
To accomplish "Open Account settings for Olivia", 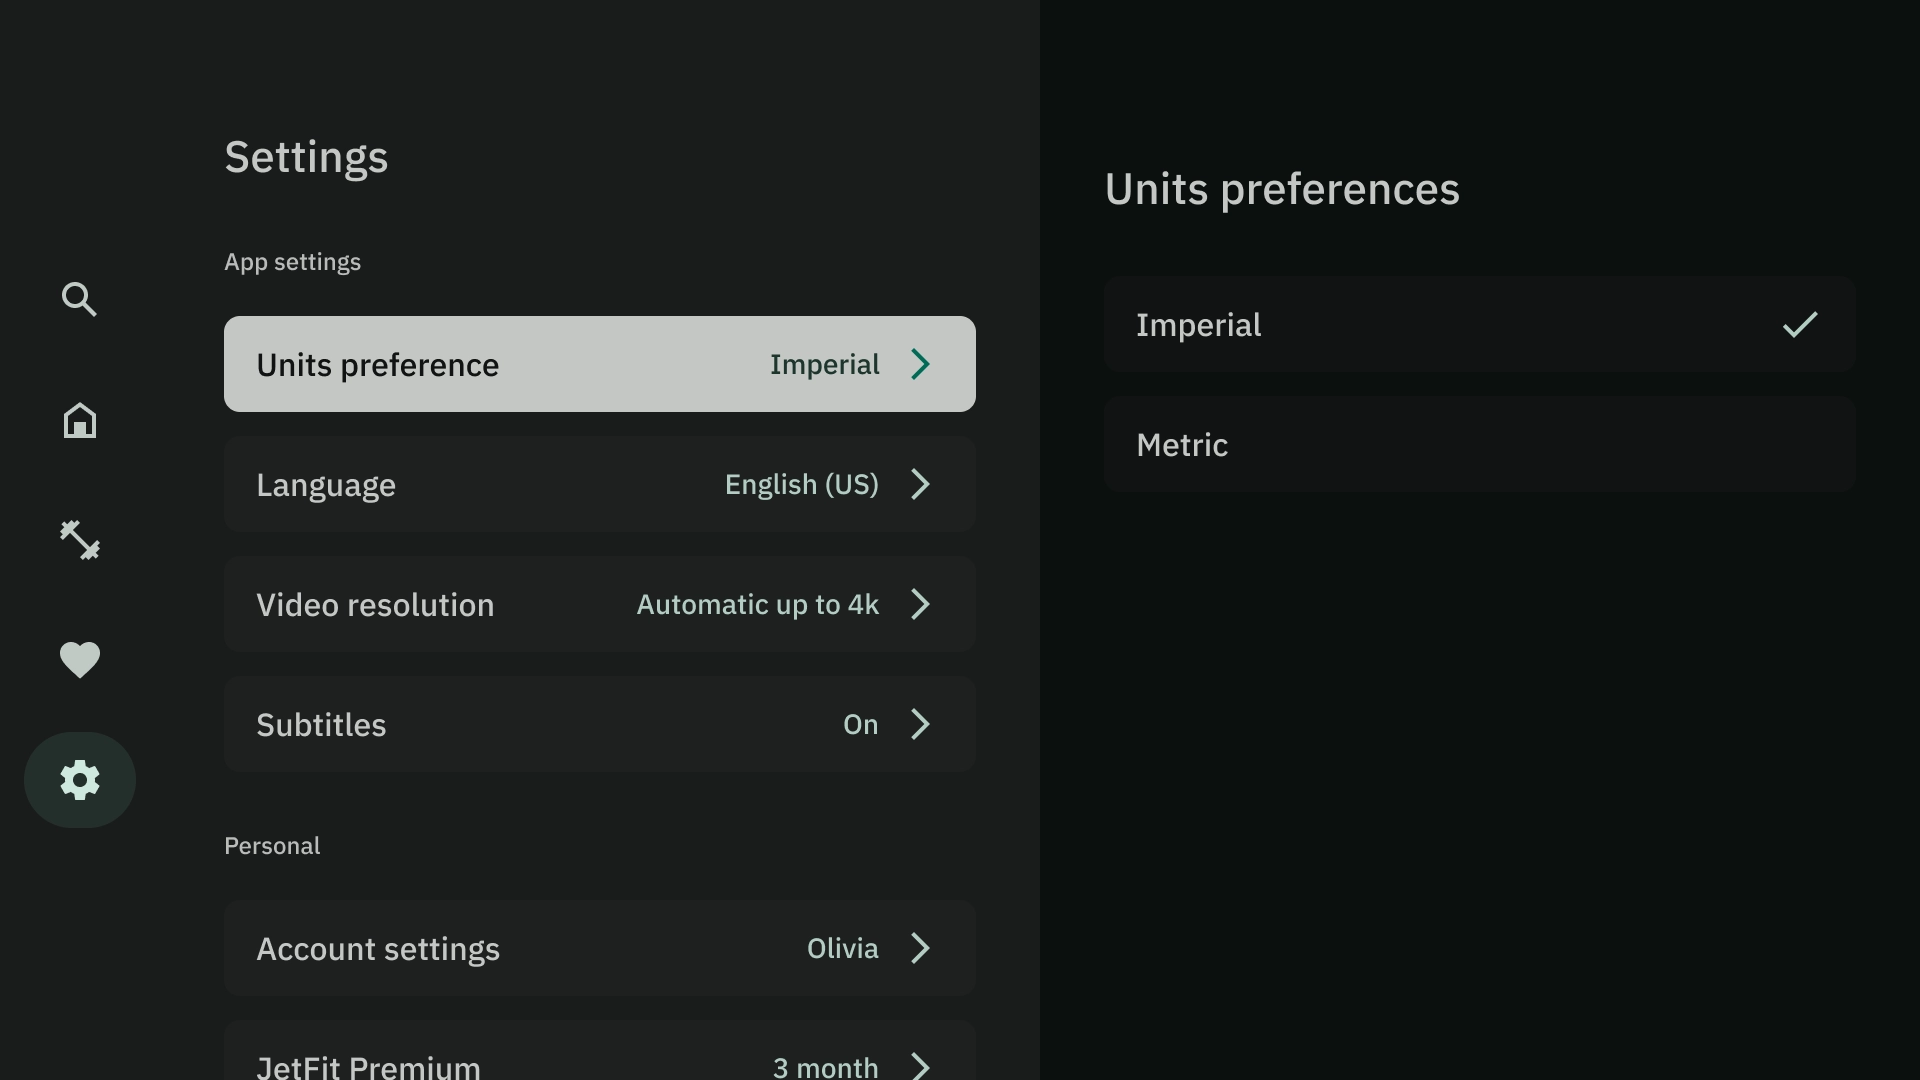I will (599, 947).
